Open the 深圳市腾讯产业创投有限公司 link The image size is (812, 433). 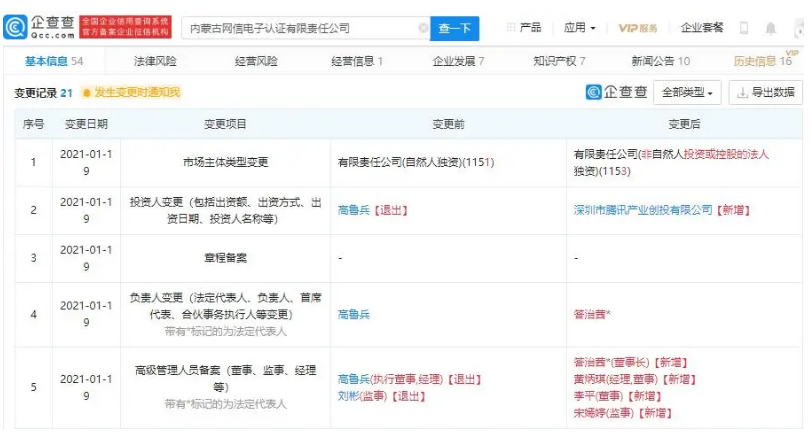point(642,210)
